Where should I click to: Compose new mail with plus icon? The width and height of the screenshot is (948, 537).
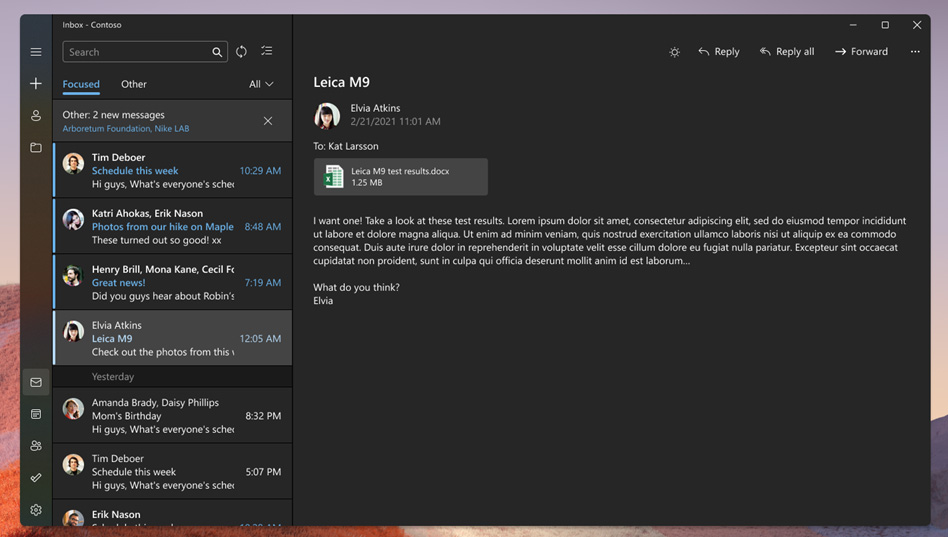tap(36, 83)
